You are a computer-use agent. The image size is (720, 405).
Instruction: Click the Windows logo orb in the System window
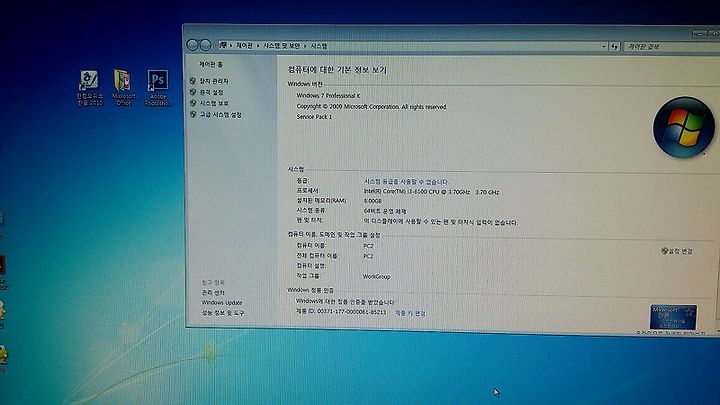(683, 127)
